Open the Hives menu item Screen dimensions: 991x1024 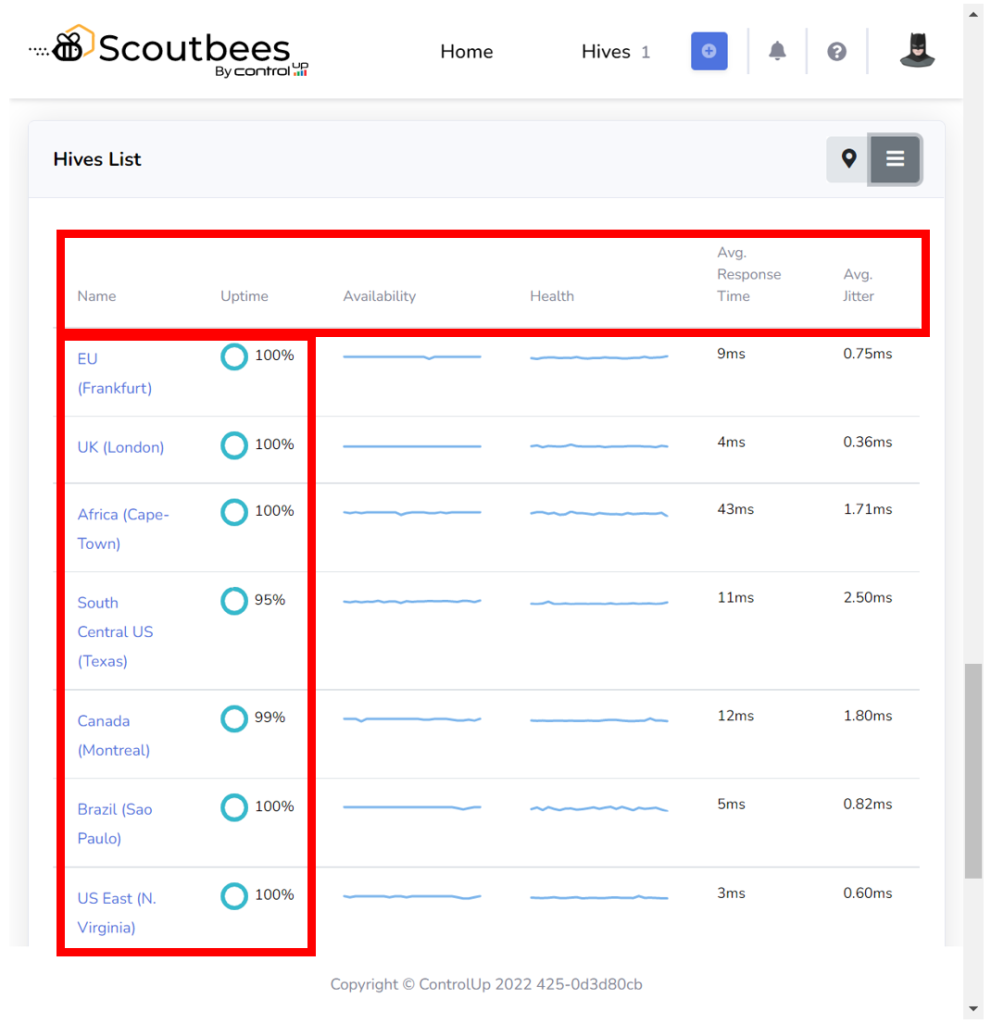[606, 52]
